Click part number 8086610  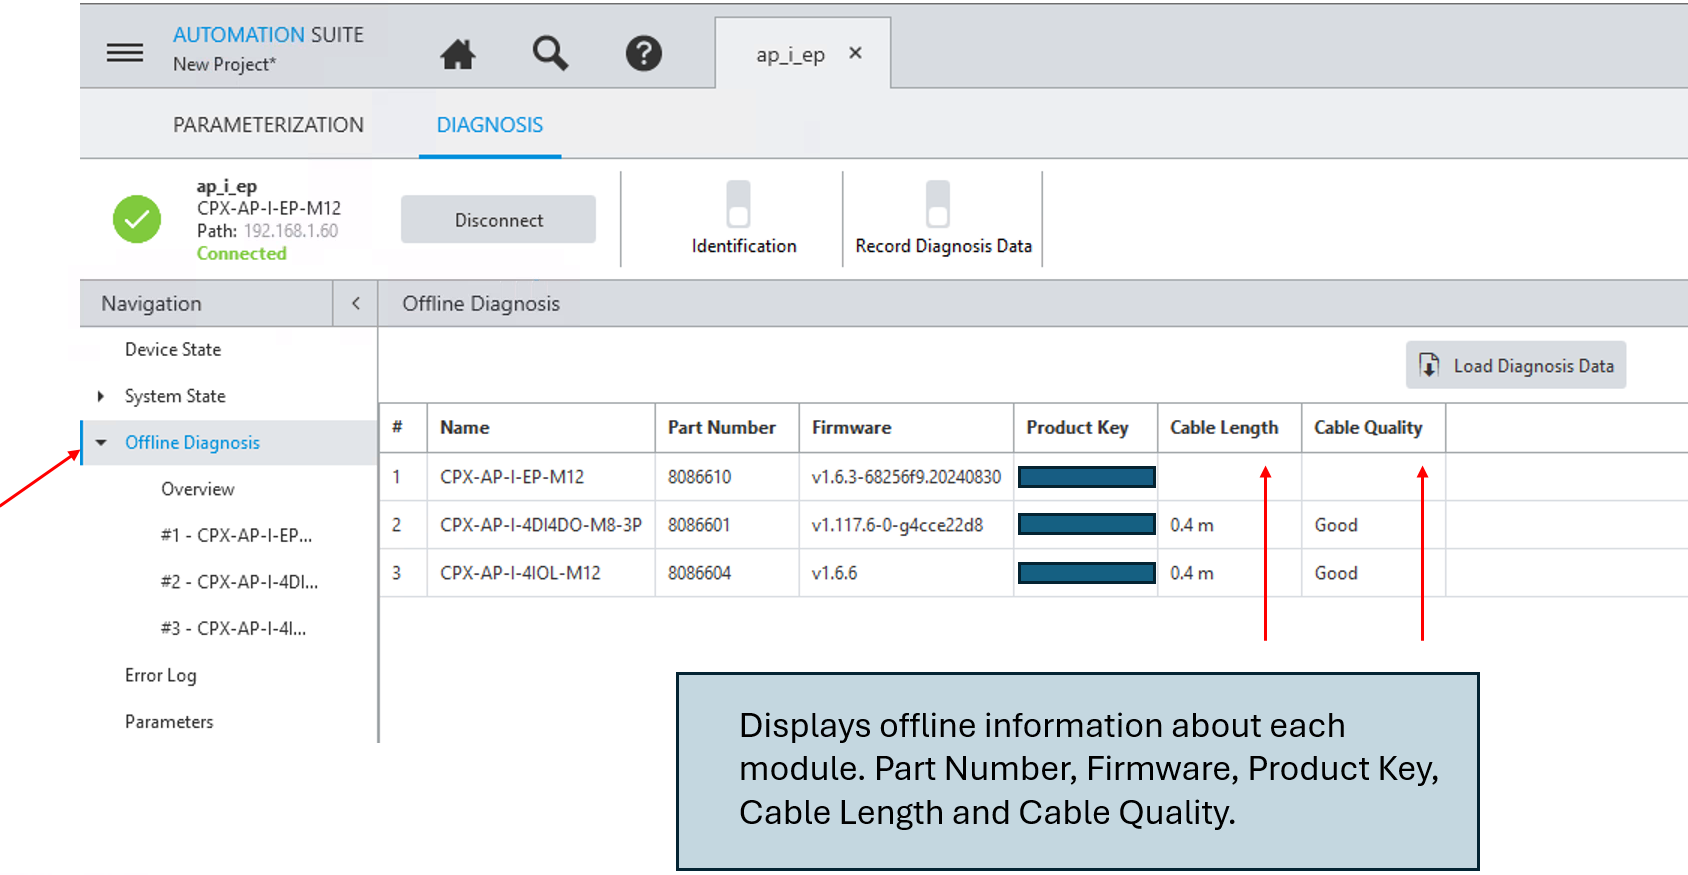point(699,477)
